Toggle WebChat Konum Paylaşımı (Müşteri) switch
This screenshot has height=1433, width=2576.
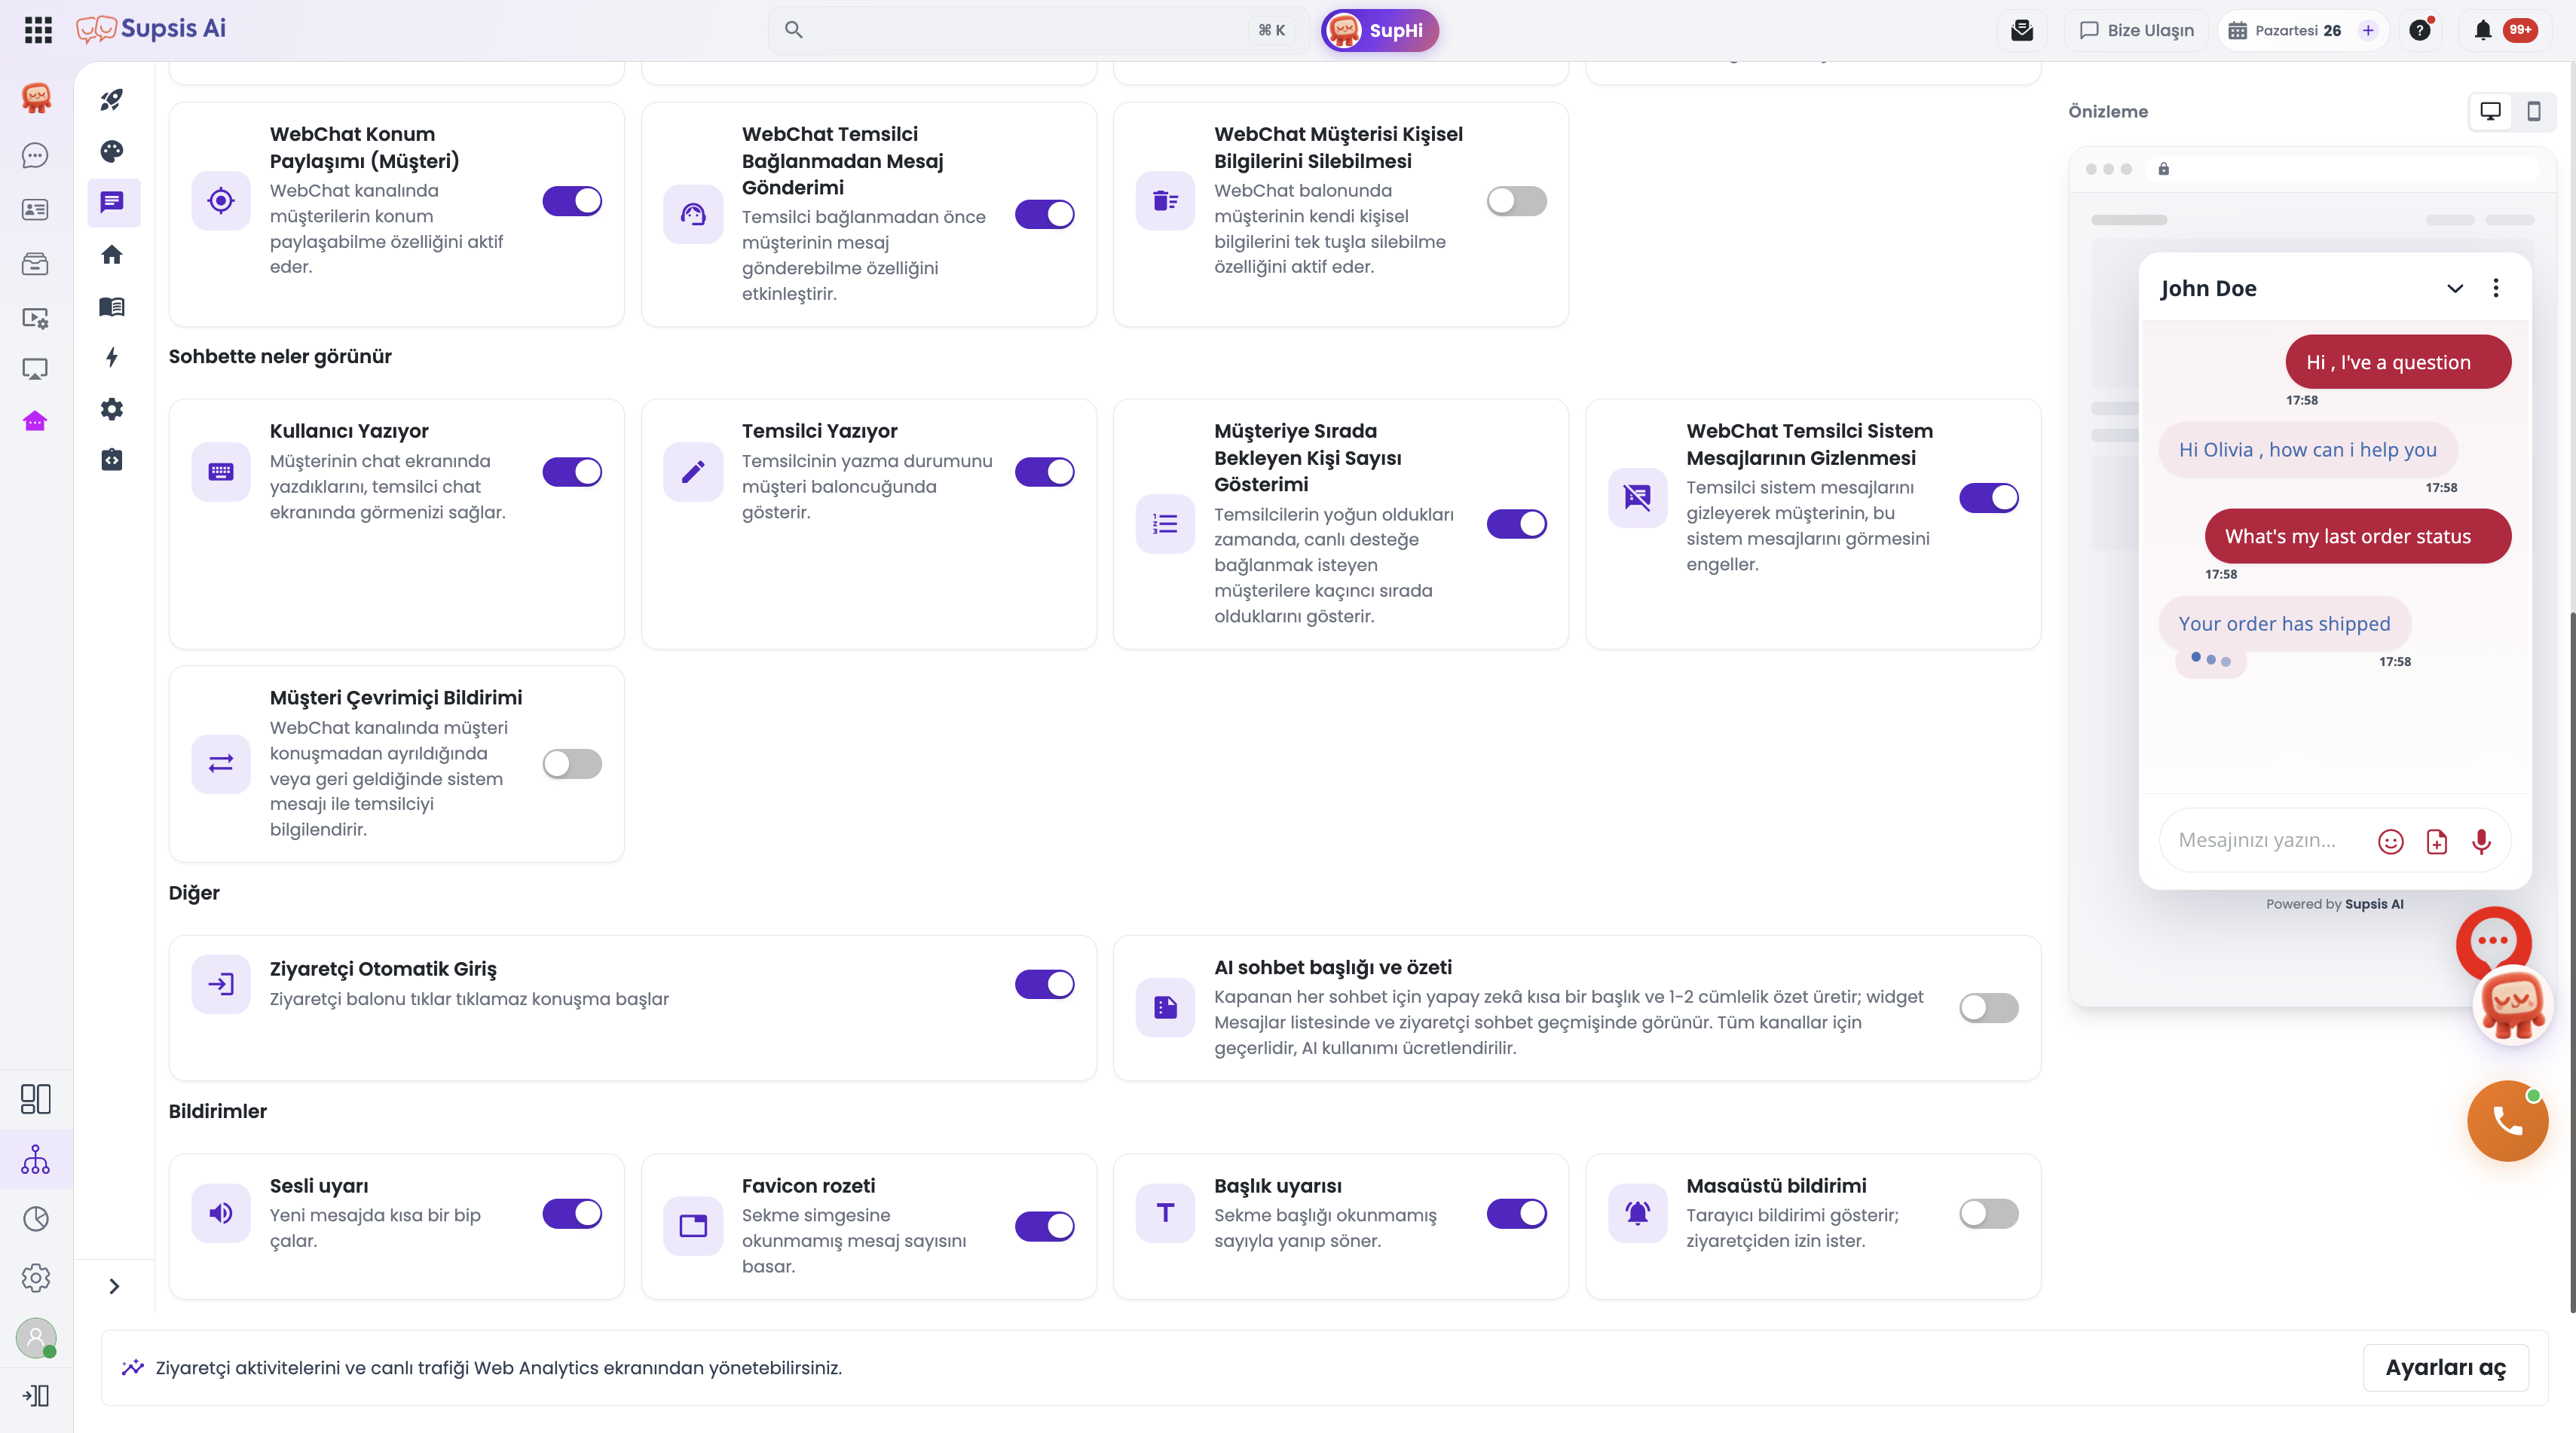(572, 201)
